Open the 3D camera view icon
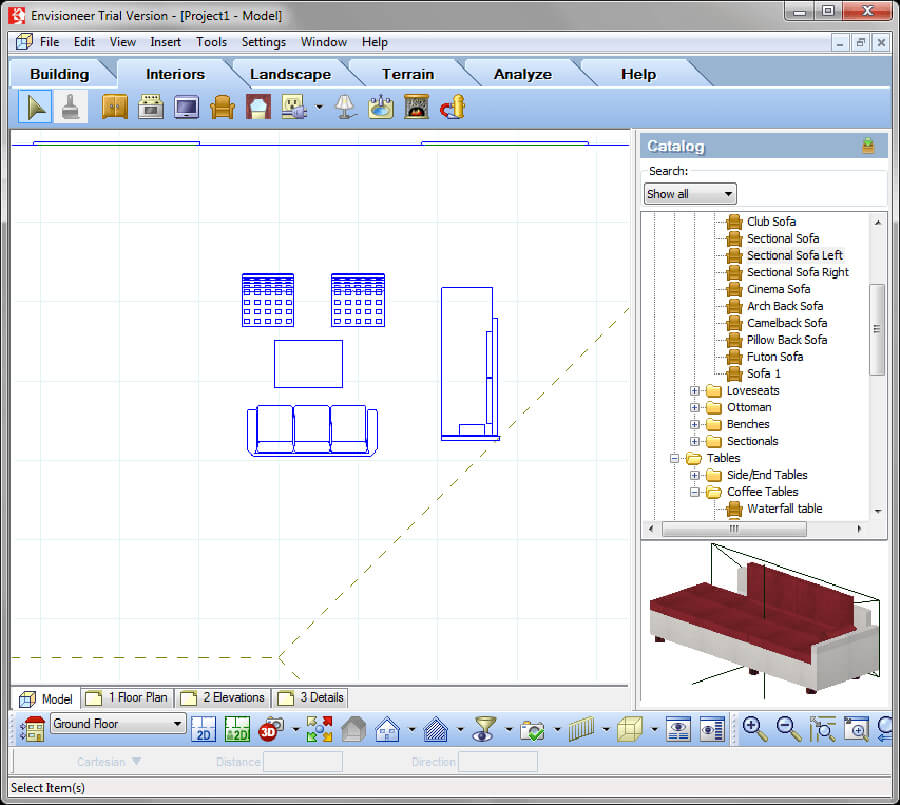 coord(271,729)
